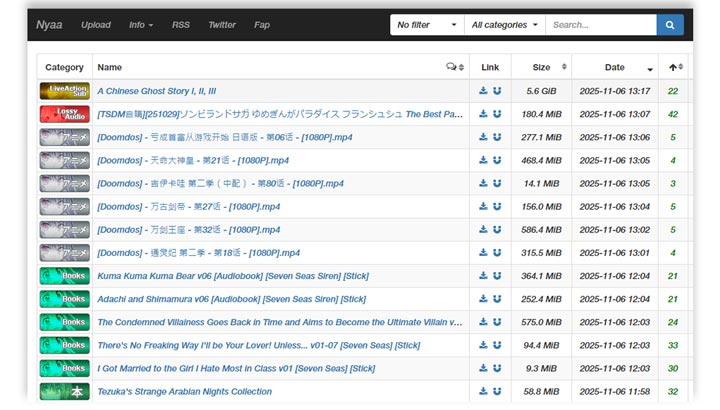Sort table by Date column
Screen dimensions: 720x410
point(615,67)
